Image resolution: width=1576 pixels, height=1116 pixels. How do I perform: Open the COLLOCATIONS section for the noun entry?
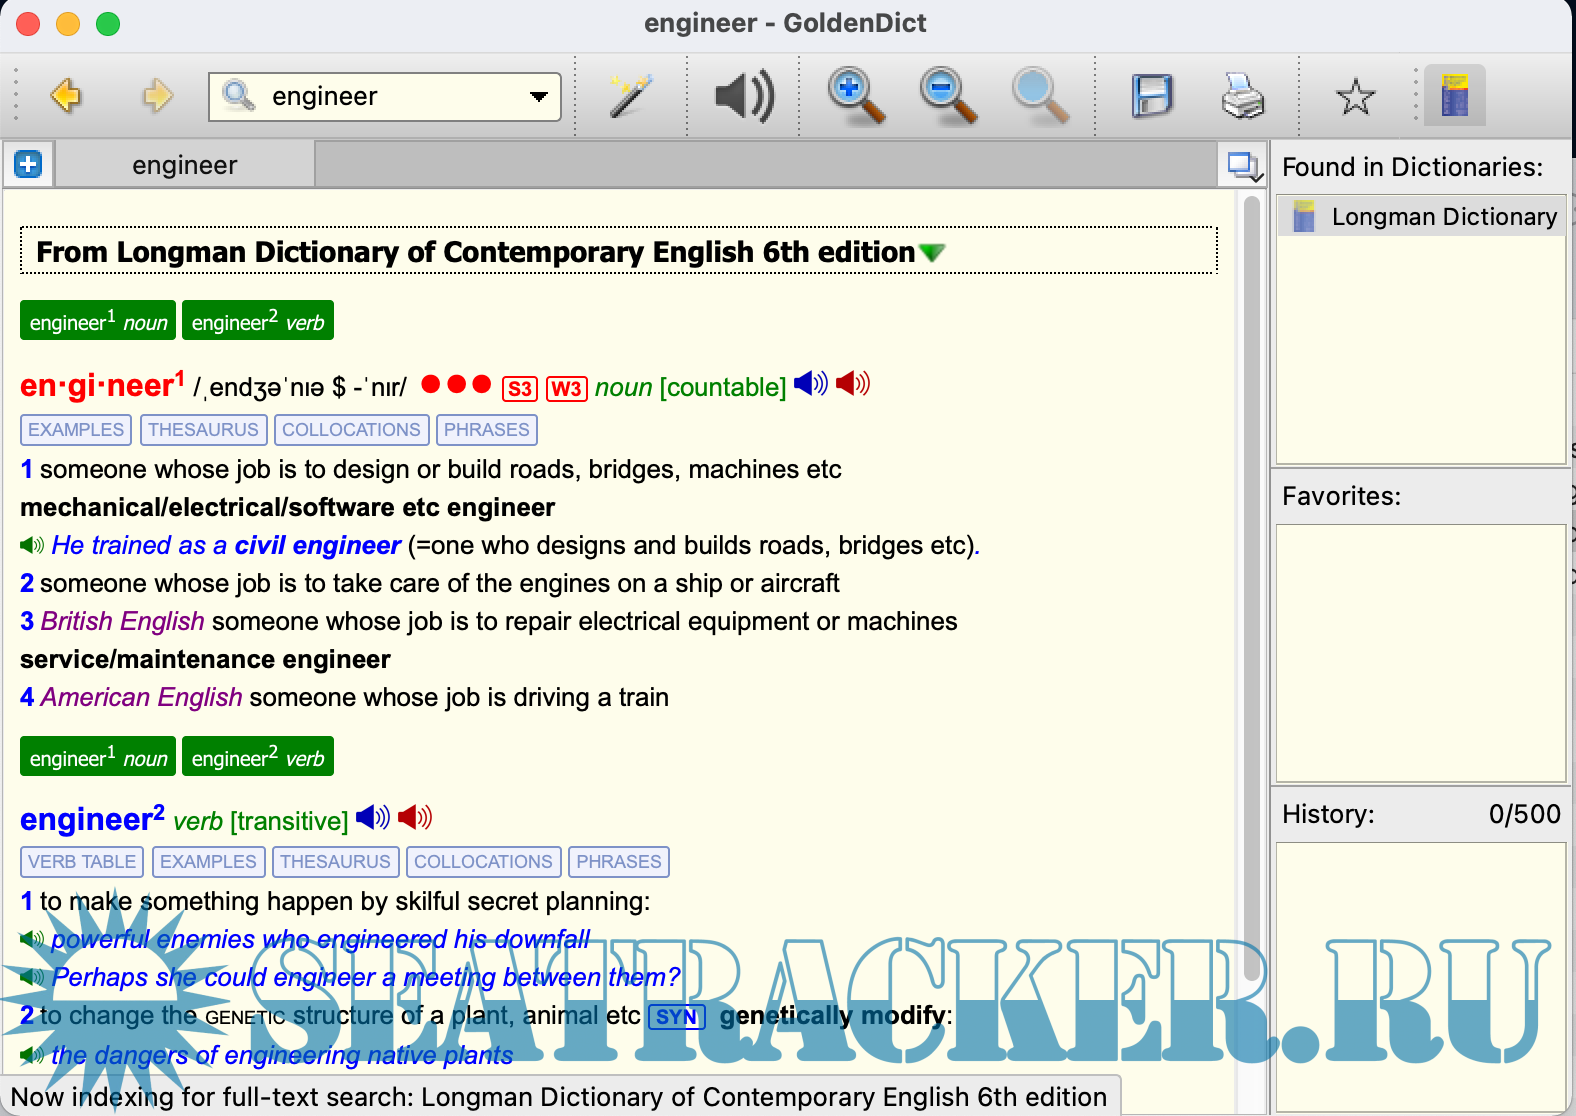351,430
